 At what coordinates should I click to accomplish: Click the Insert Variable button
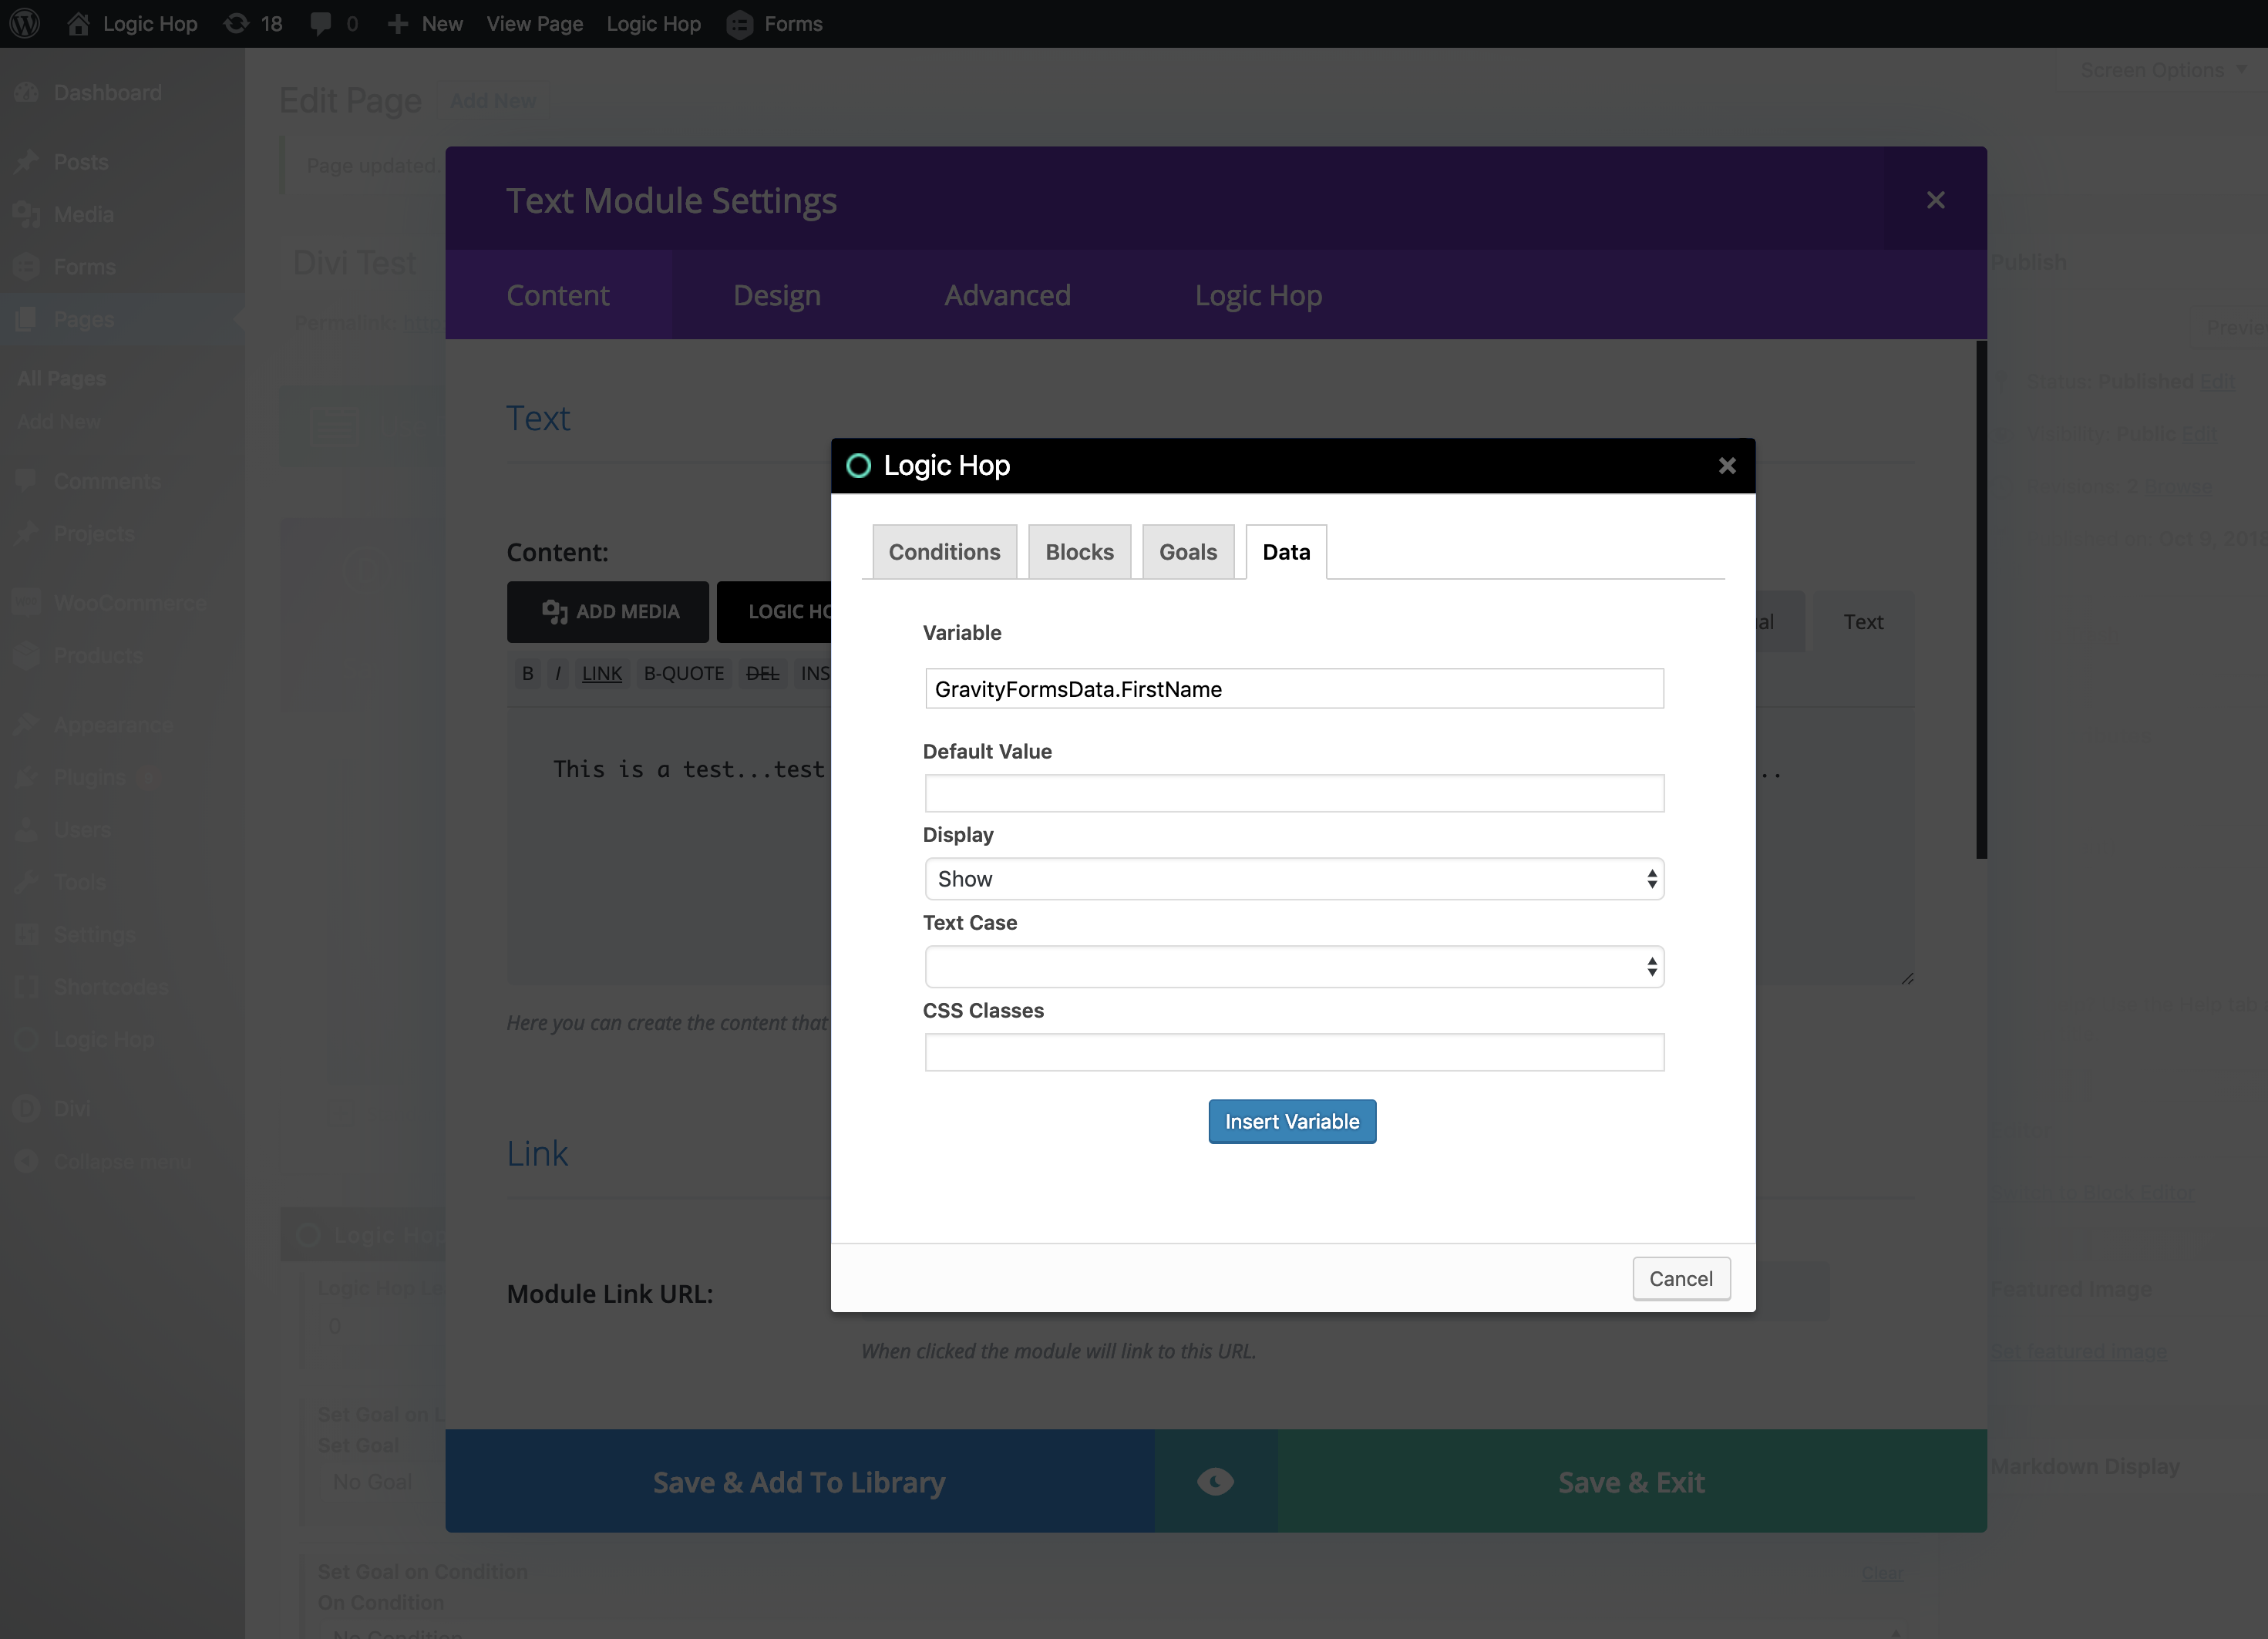tap(1292, 1121)
